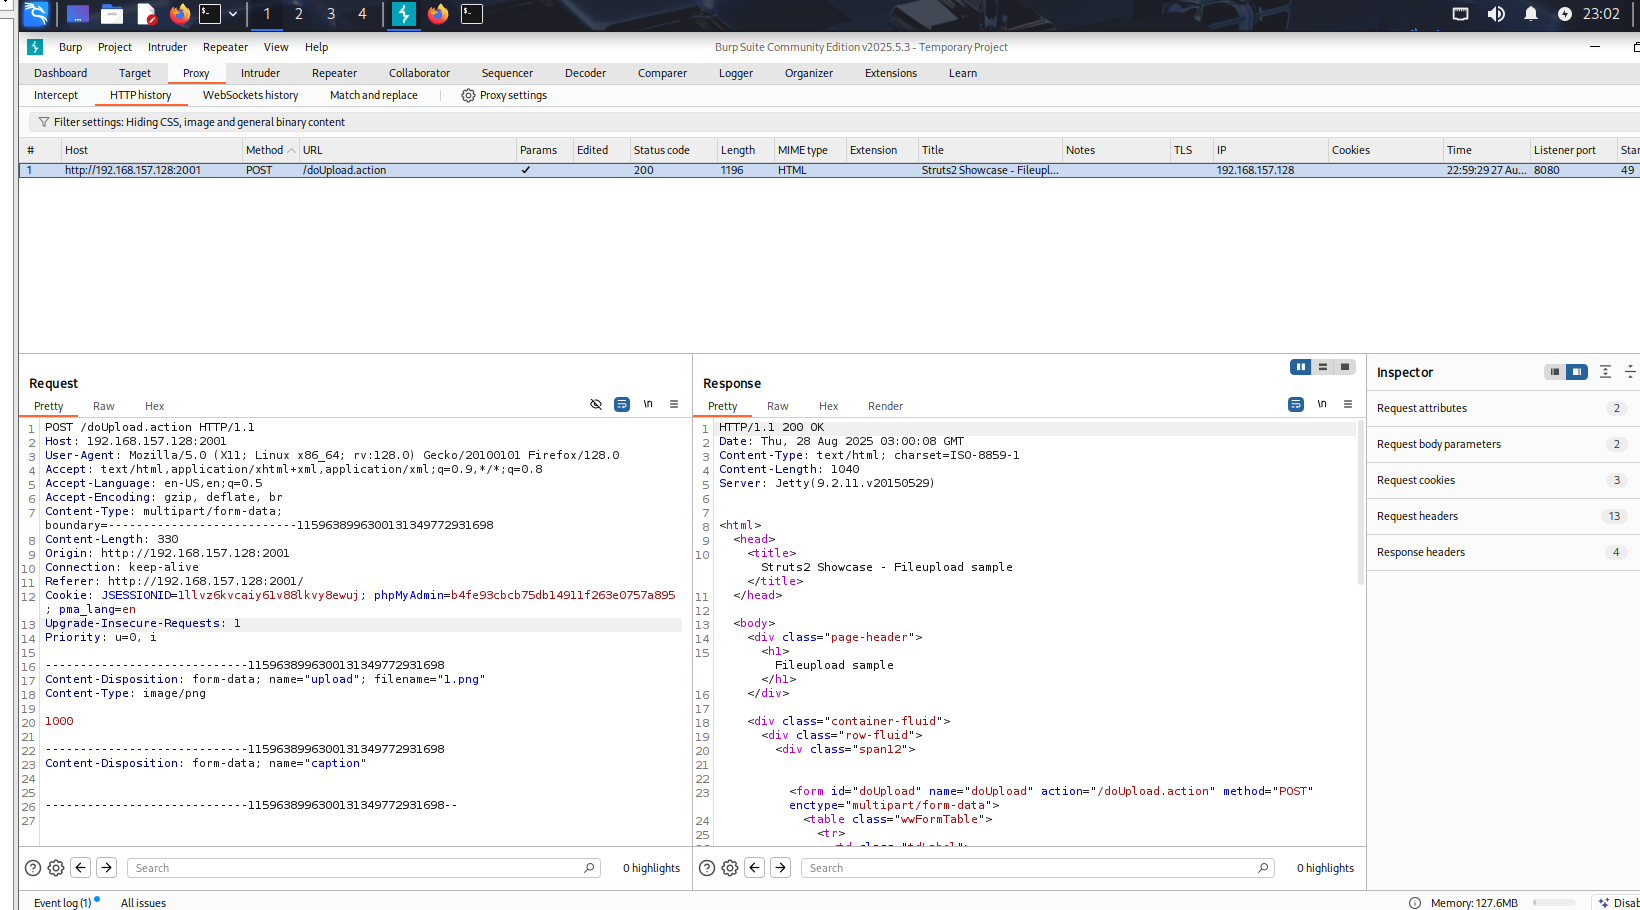The height and width of the screenshot is (910, 1640).
Task: Expand all Inspector sections icon
Action: click(x=1605, y=372)
